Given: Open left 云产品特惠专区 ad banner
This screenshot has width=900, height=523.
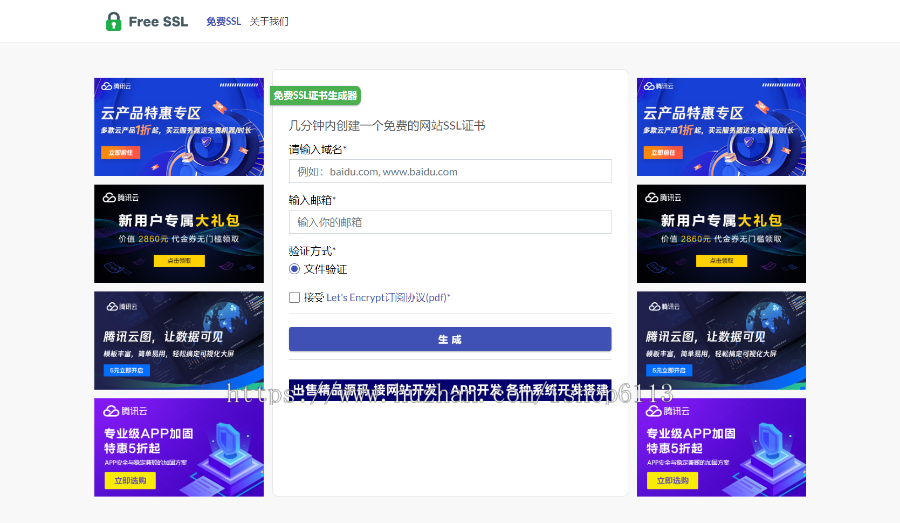Looking at the screenshot, I should tap(179, 127).
